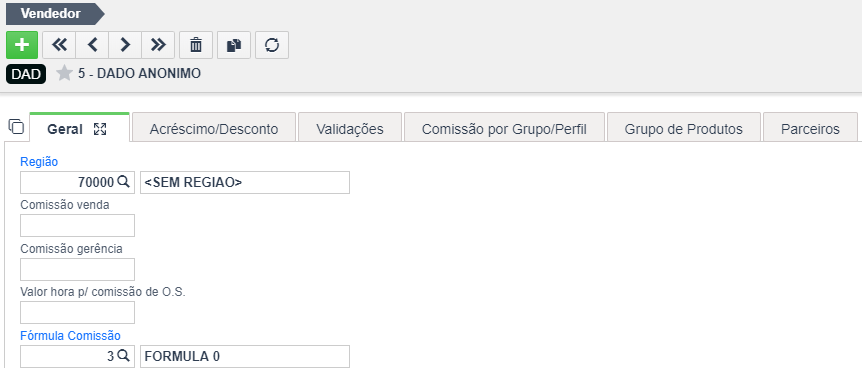Mark 5 - DADO ANONIMO as favorite star

[x=64, y=73]
